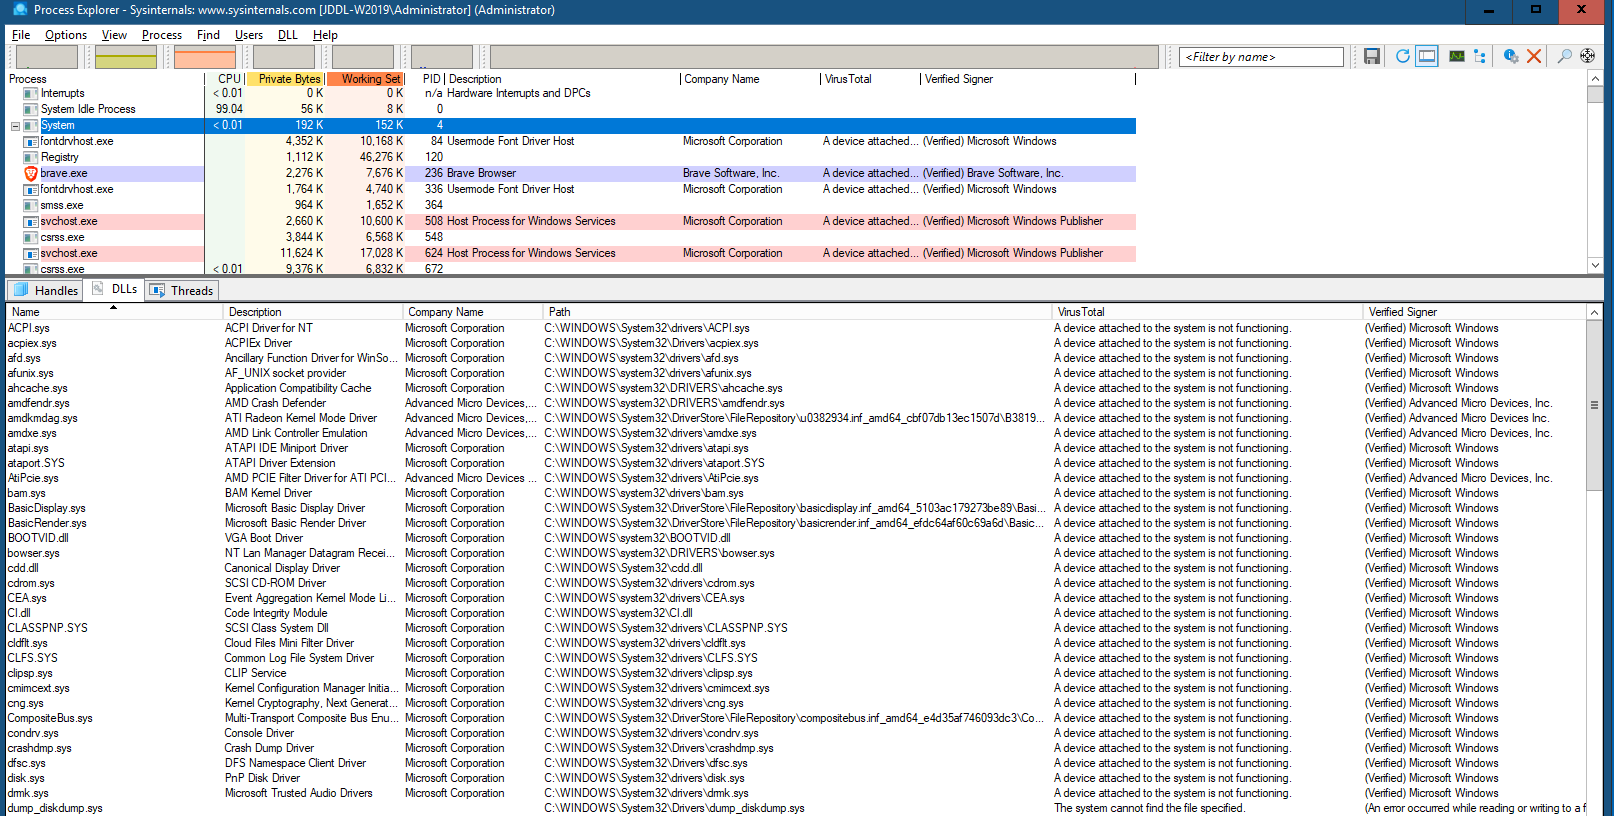Click into the Filter by name field

[x=1261, y=57]
